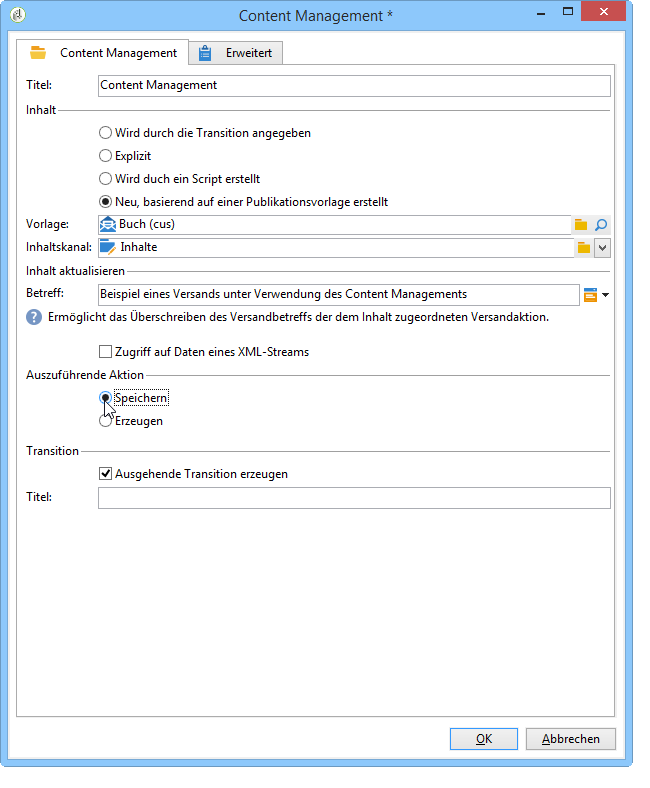Click the Buch template envelope icon
Screen dimensions: 650x788
[108, 224]
